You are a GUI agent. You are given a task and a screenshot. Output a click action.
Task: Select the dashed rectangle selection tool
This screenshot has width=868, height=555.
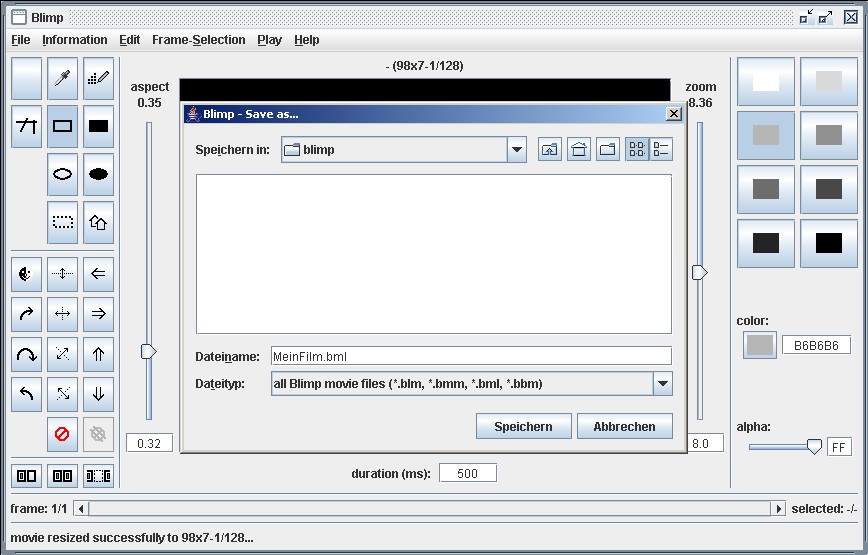pyautogui.click(x=62, y=222)
